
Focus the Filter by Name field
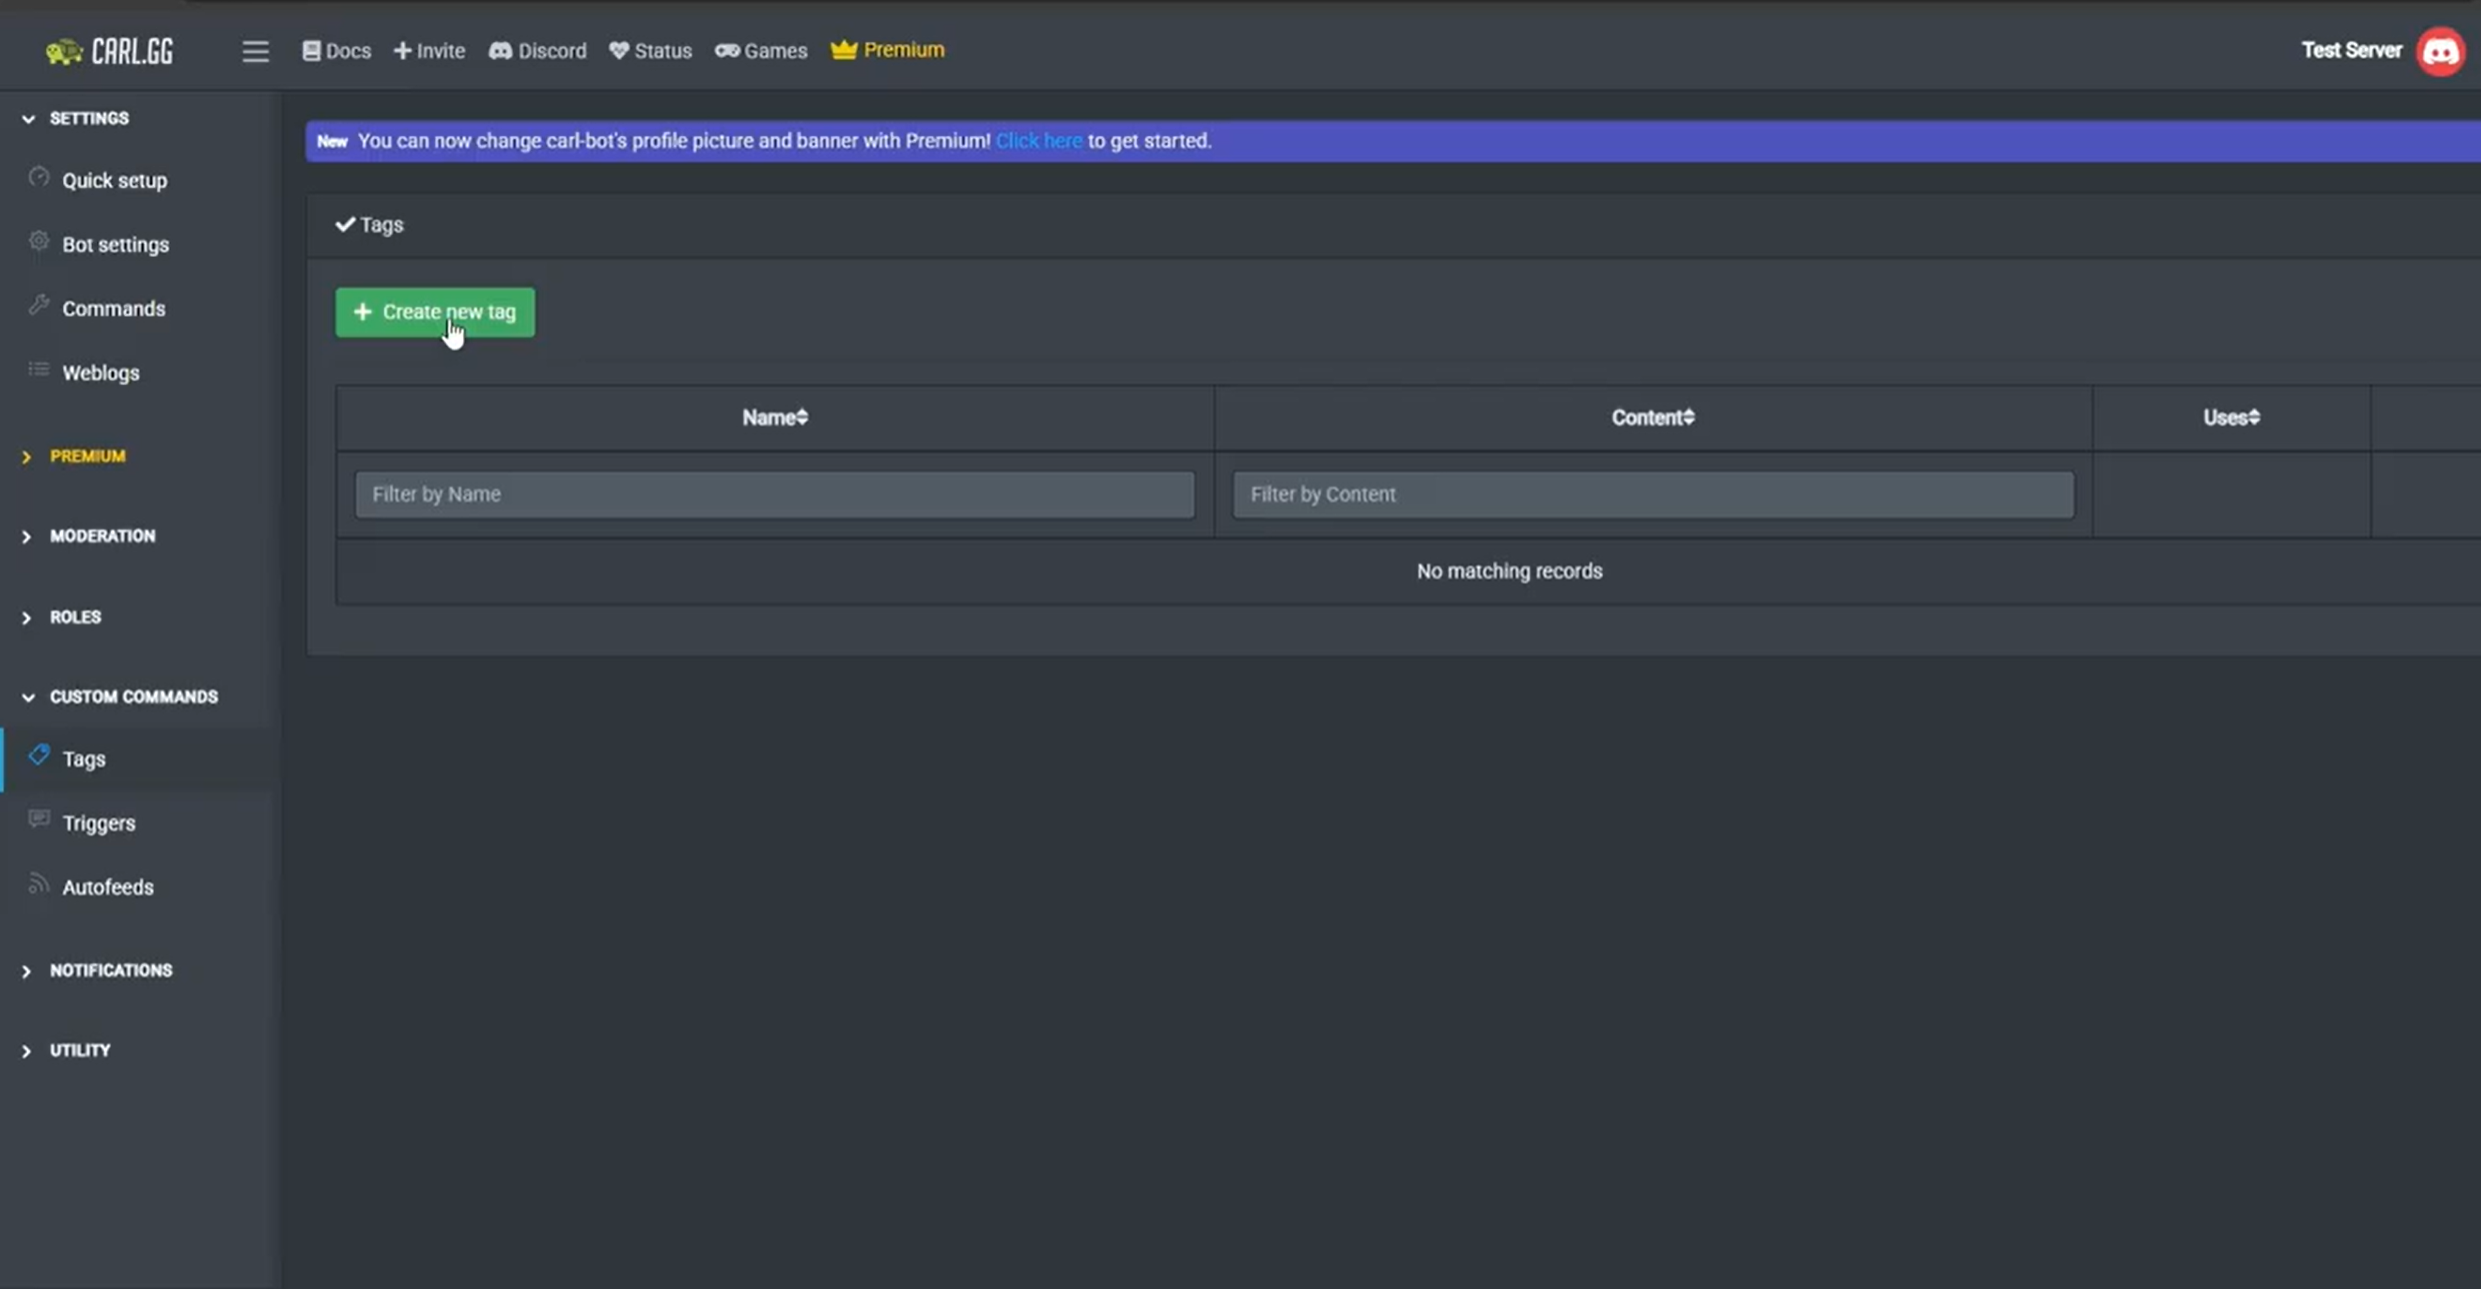(775, 494)
